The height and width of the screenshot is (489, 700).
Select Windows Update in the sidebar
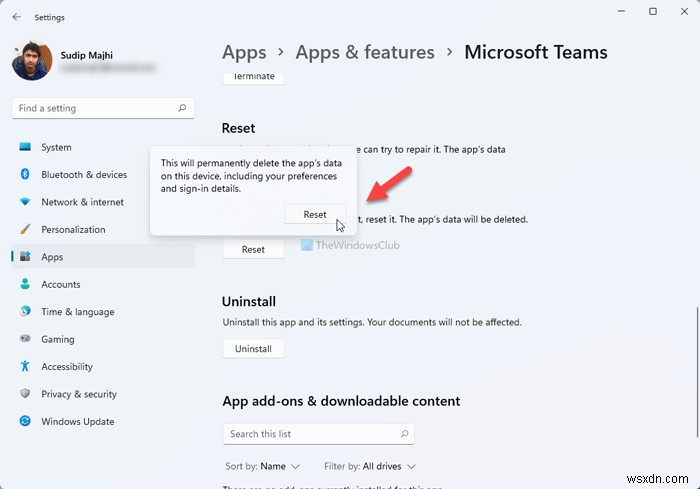[103, 421]
